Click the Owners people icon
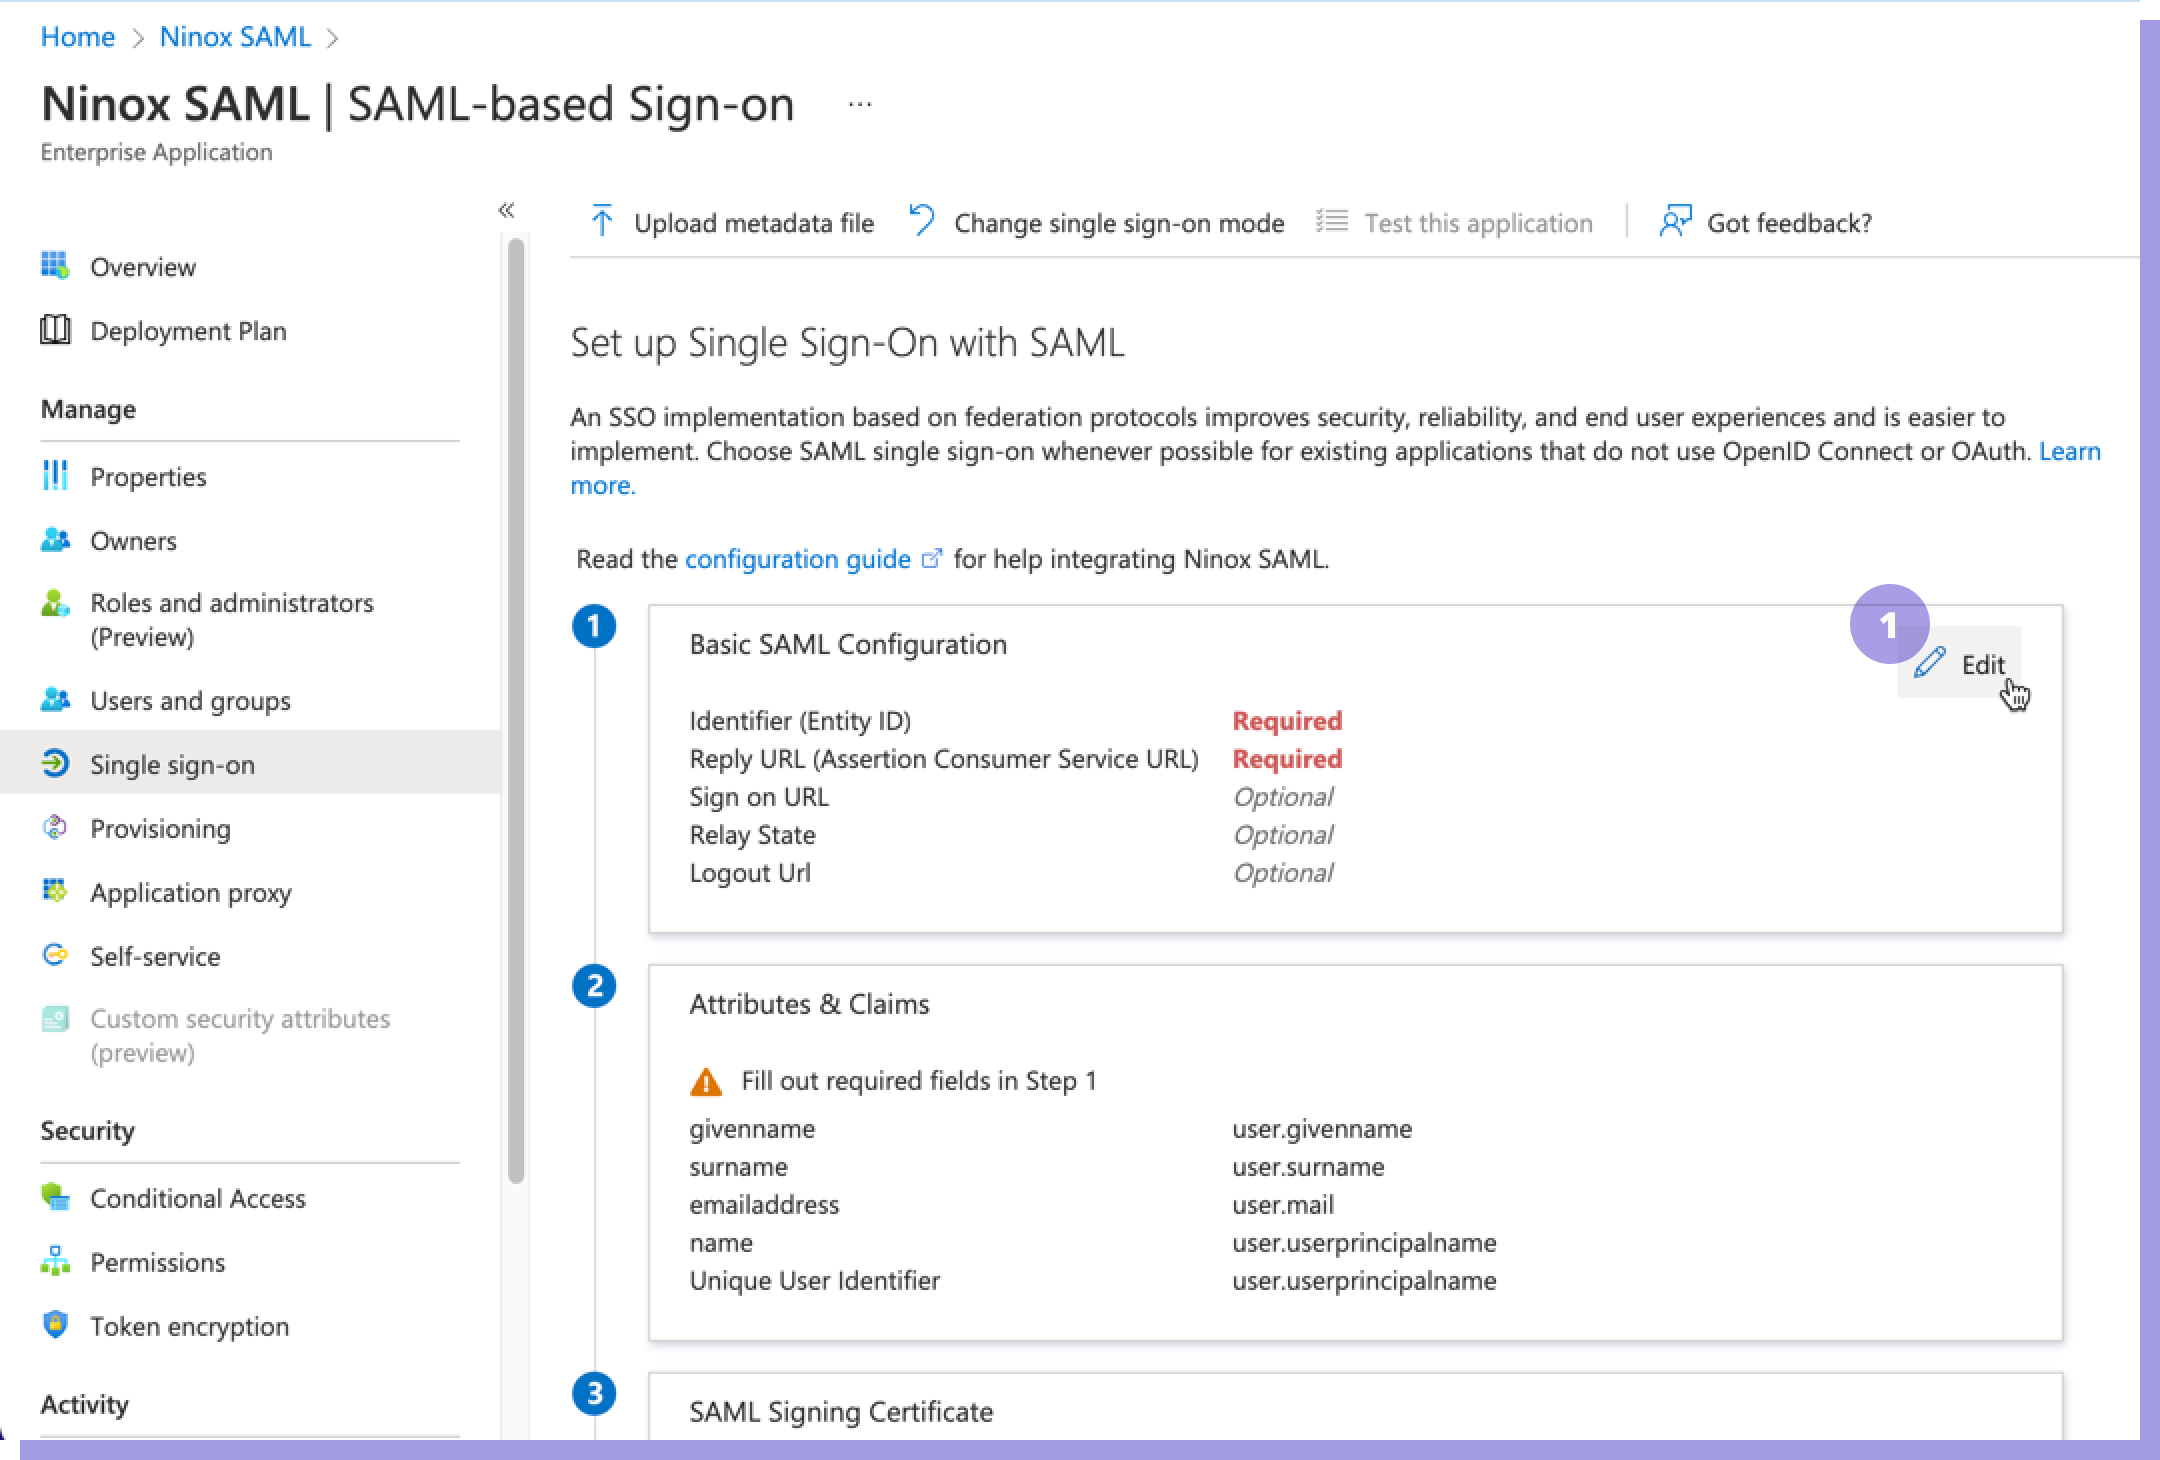The height and width of the screenshot is (1460, 2160). [55, 540]
